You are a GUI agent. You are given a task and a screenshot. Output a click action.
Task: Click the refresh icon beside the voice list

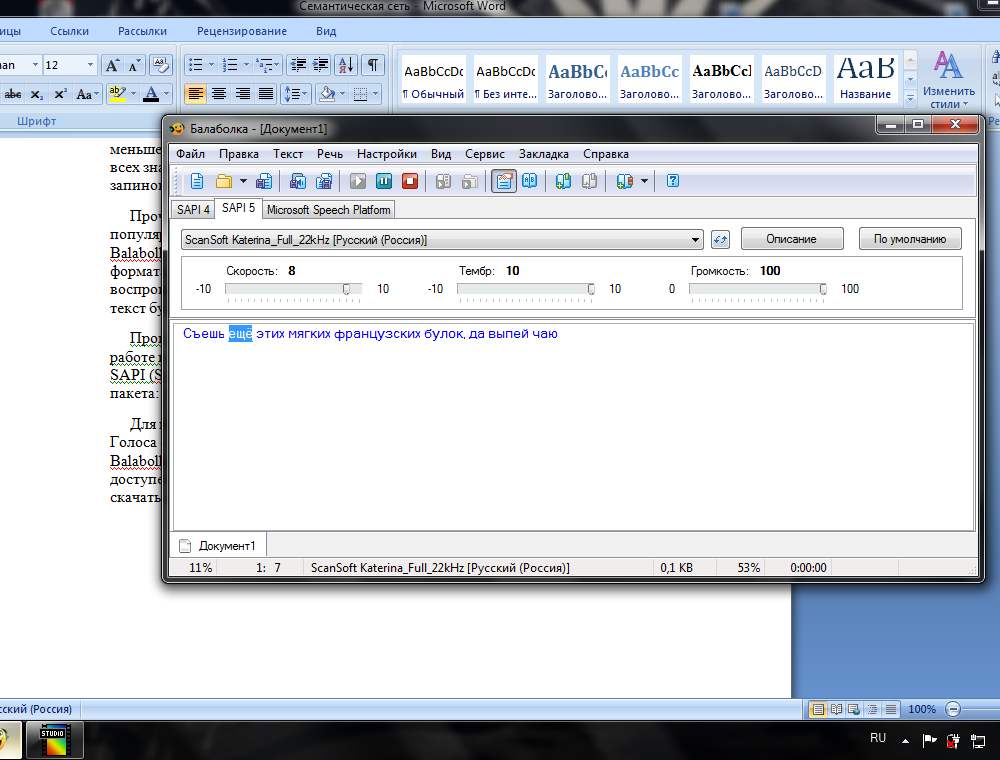click(x=721, y=239)
